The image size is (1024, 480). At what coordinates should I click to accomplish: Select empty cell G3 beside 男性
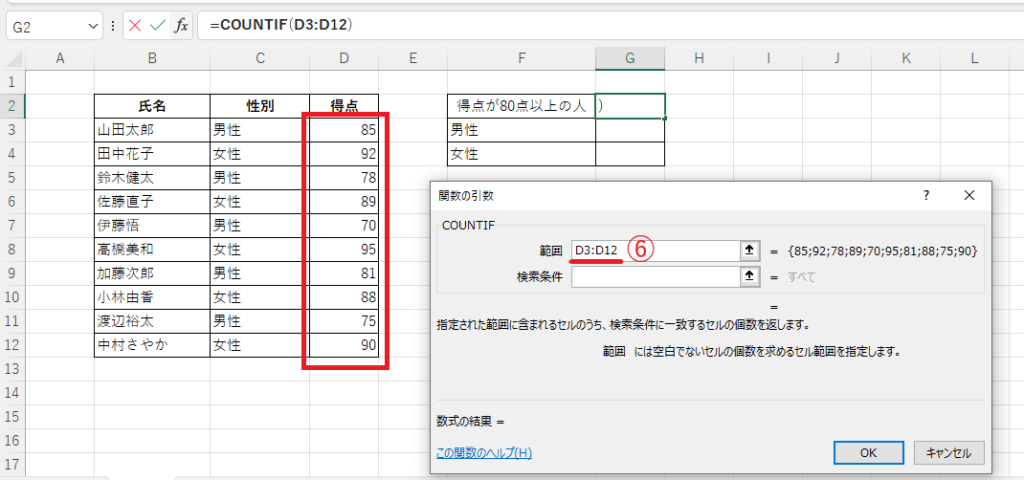point(630,130)
